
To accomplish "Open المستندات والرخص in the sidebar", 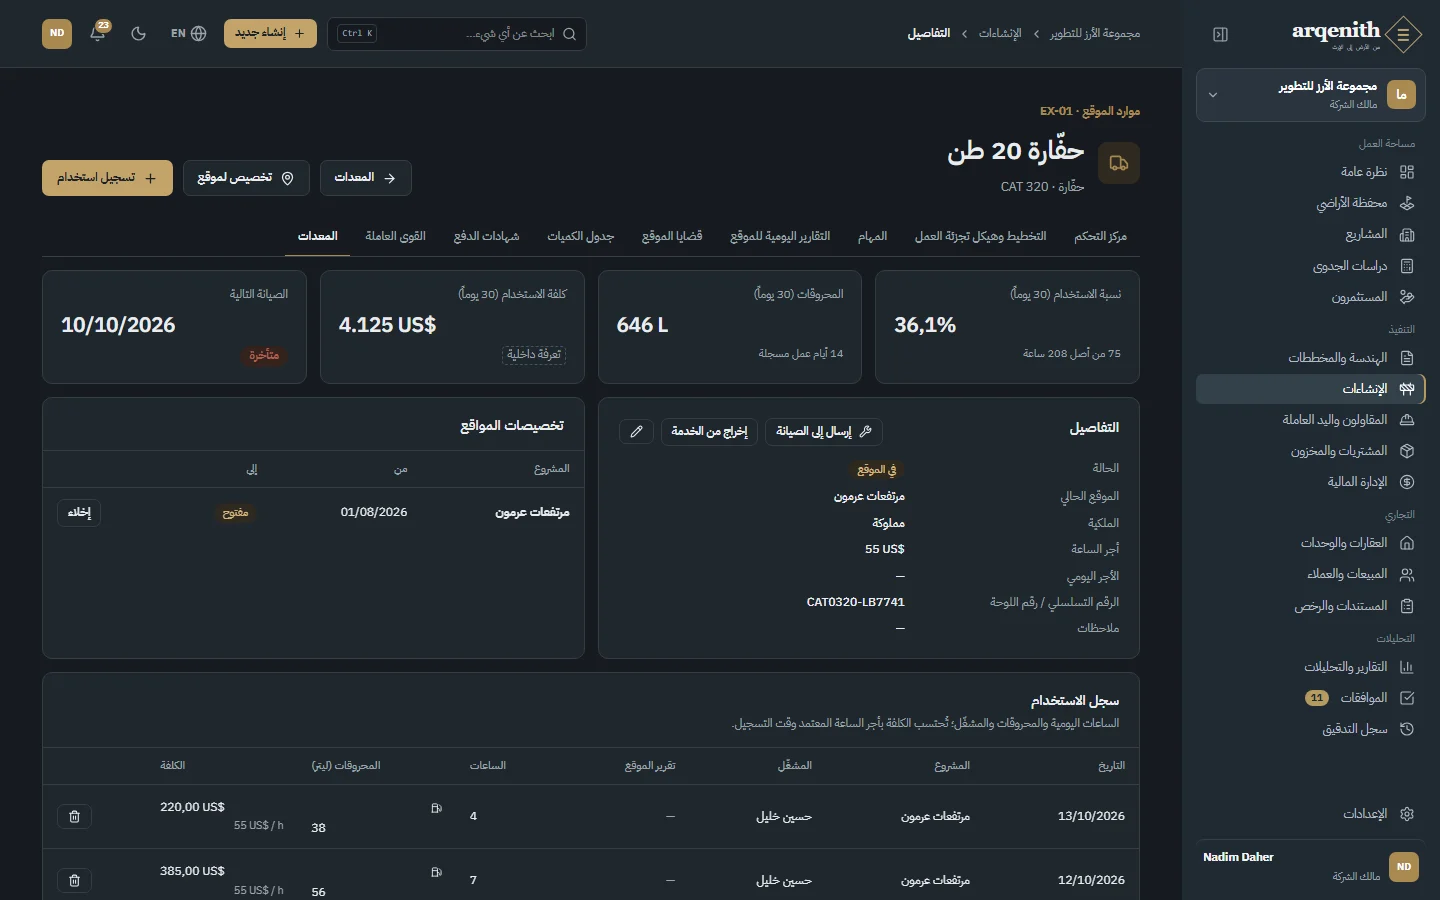I will pos(1310,606).
